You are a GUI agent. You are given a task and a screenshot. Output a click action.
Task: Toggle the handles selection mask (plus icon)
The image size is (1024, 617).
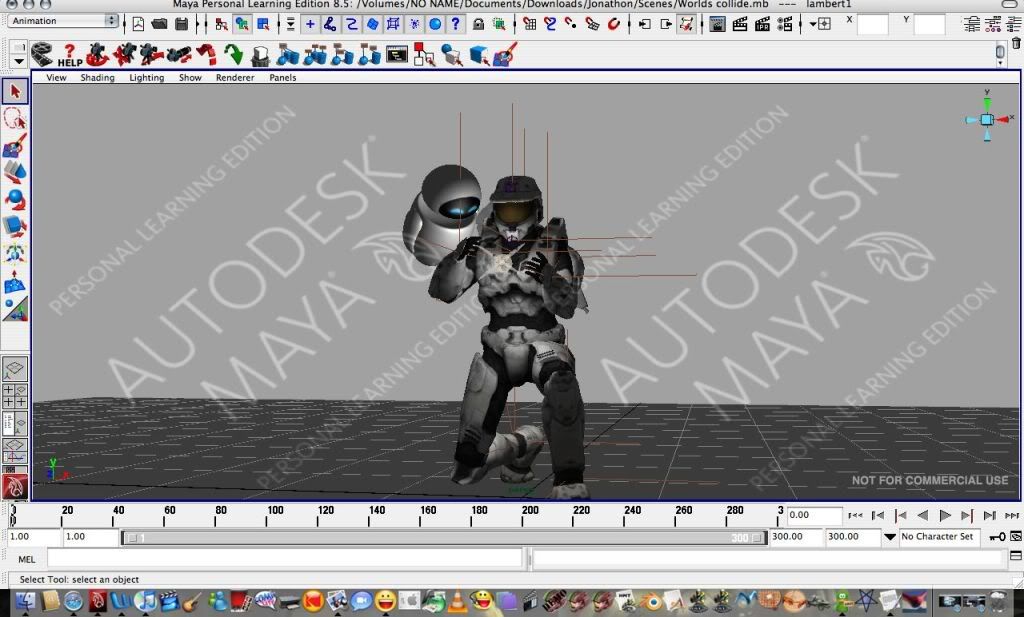coord(310,24)
